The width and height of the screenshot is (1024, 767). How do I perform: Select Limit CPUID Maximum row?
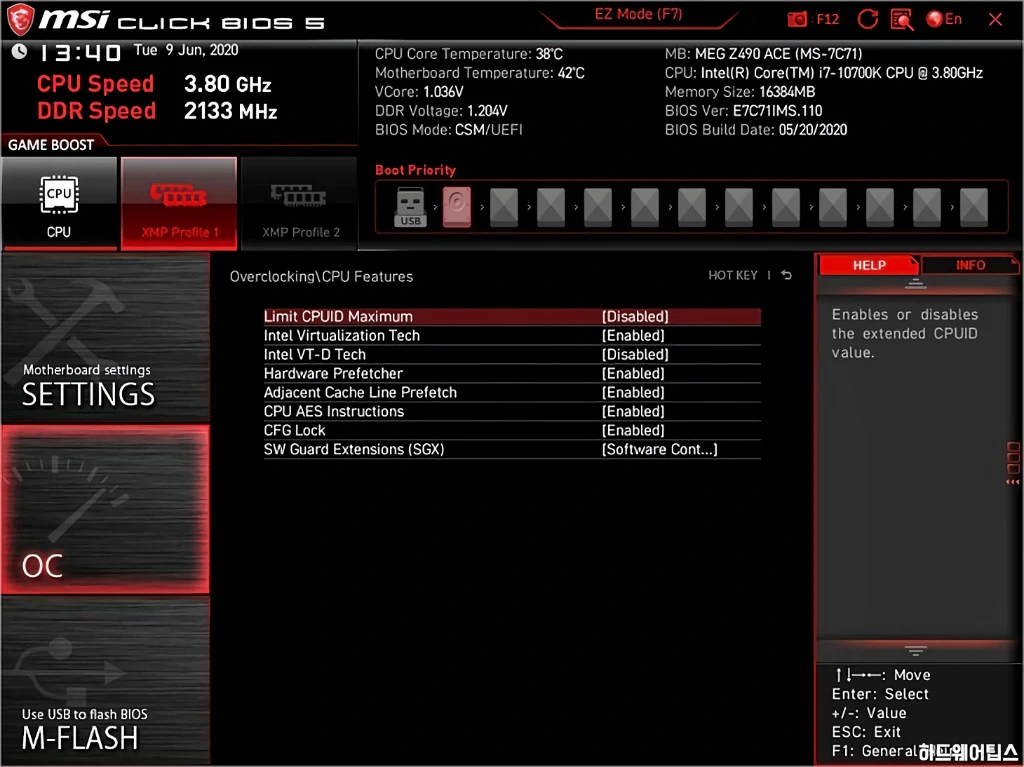click(512, 316)
